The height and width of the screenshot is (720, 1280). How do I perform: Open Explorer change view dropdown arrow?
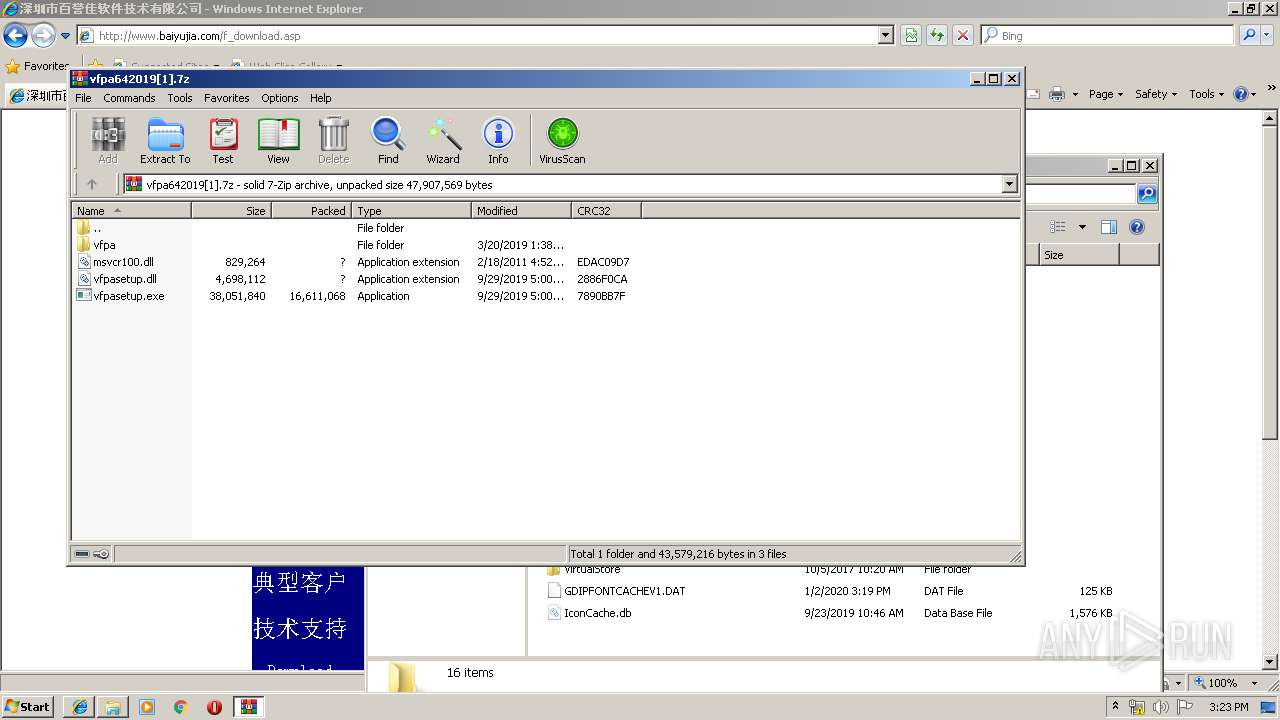pyautogui.click(x=1082, y=227)
